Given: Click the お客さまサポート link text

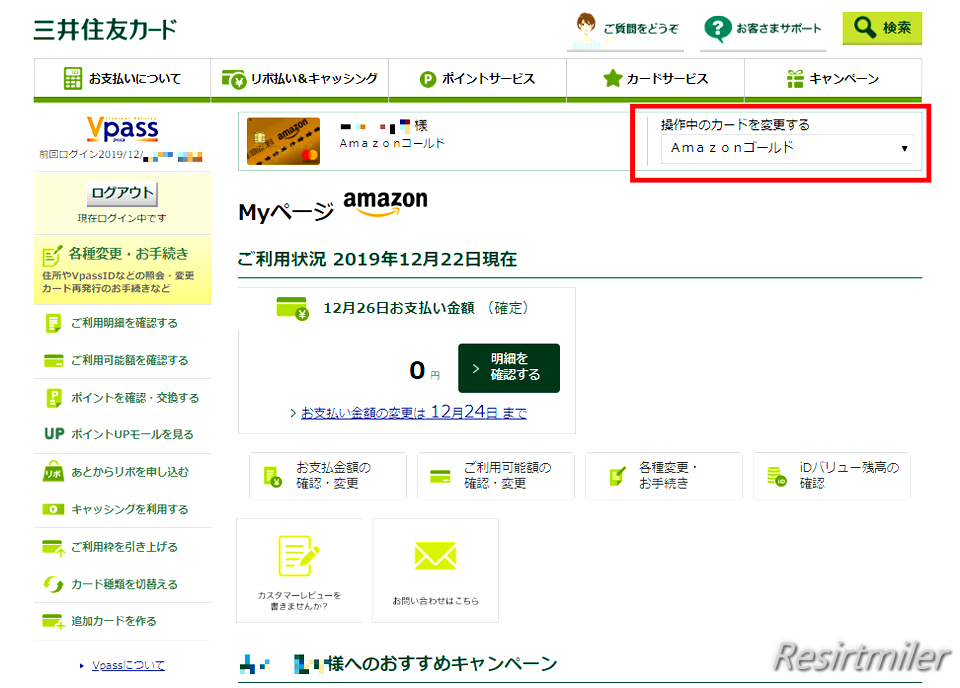Looking at the screenshot, I should coord(778,28).
